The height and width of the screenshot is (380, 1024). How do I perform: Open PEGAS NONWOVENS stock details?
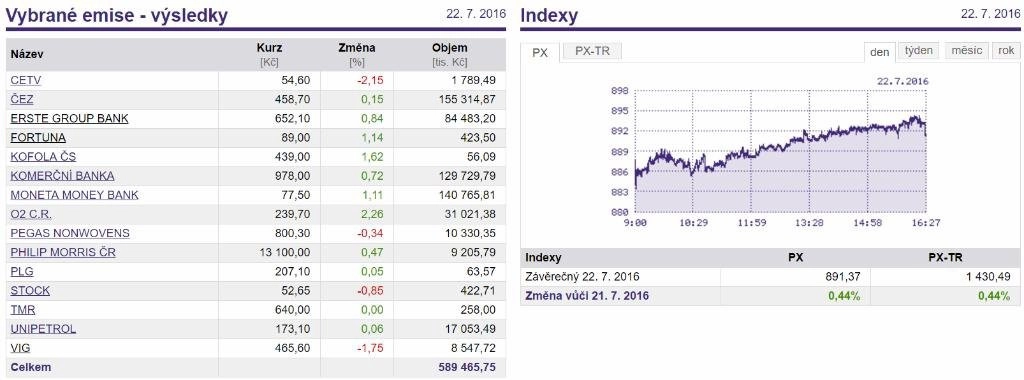click(70, 233)
